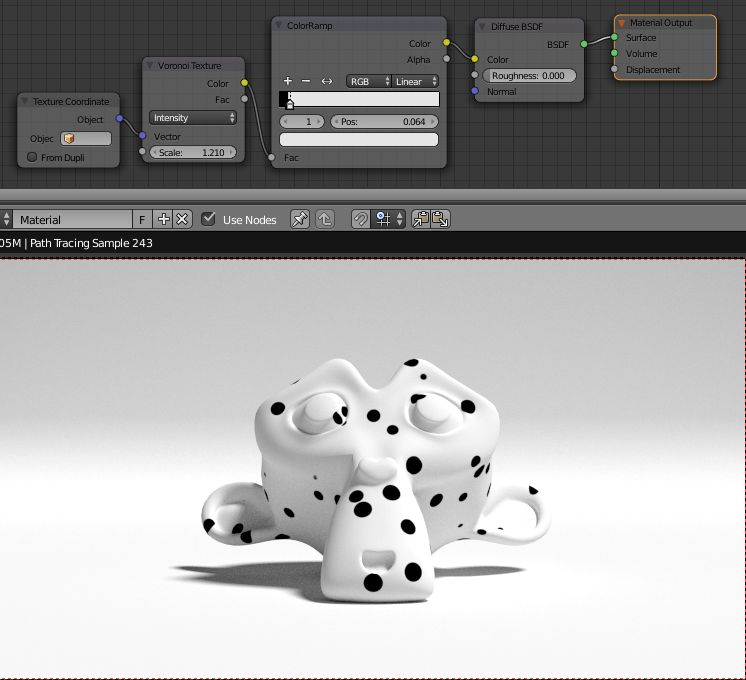Viewport: 746px width, 680px height.
Task: Adjust the Voronoi Scale 1.210 field
Action: coord(193,152)
